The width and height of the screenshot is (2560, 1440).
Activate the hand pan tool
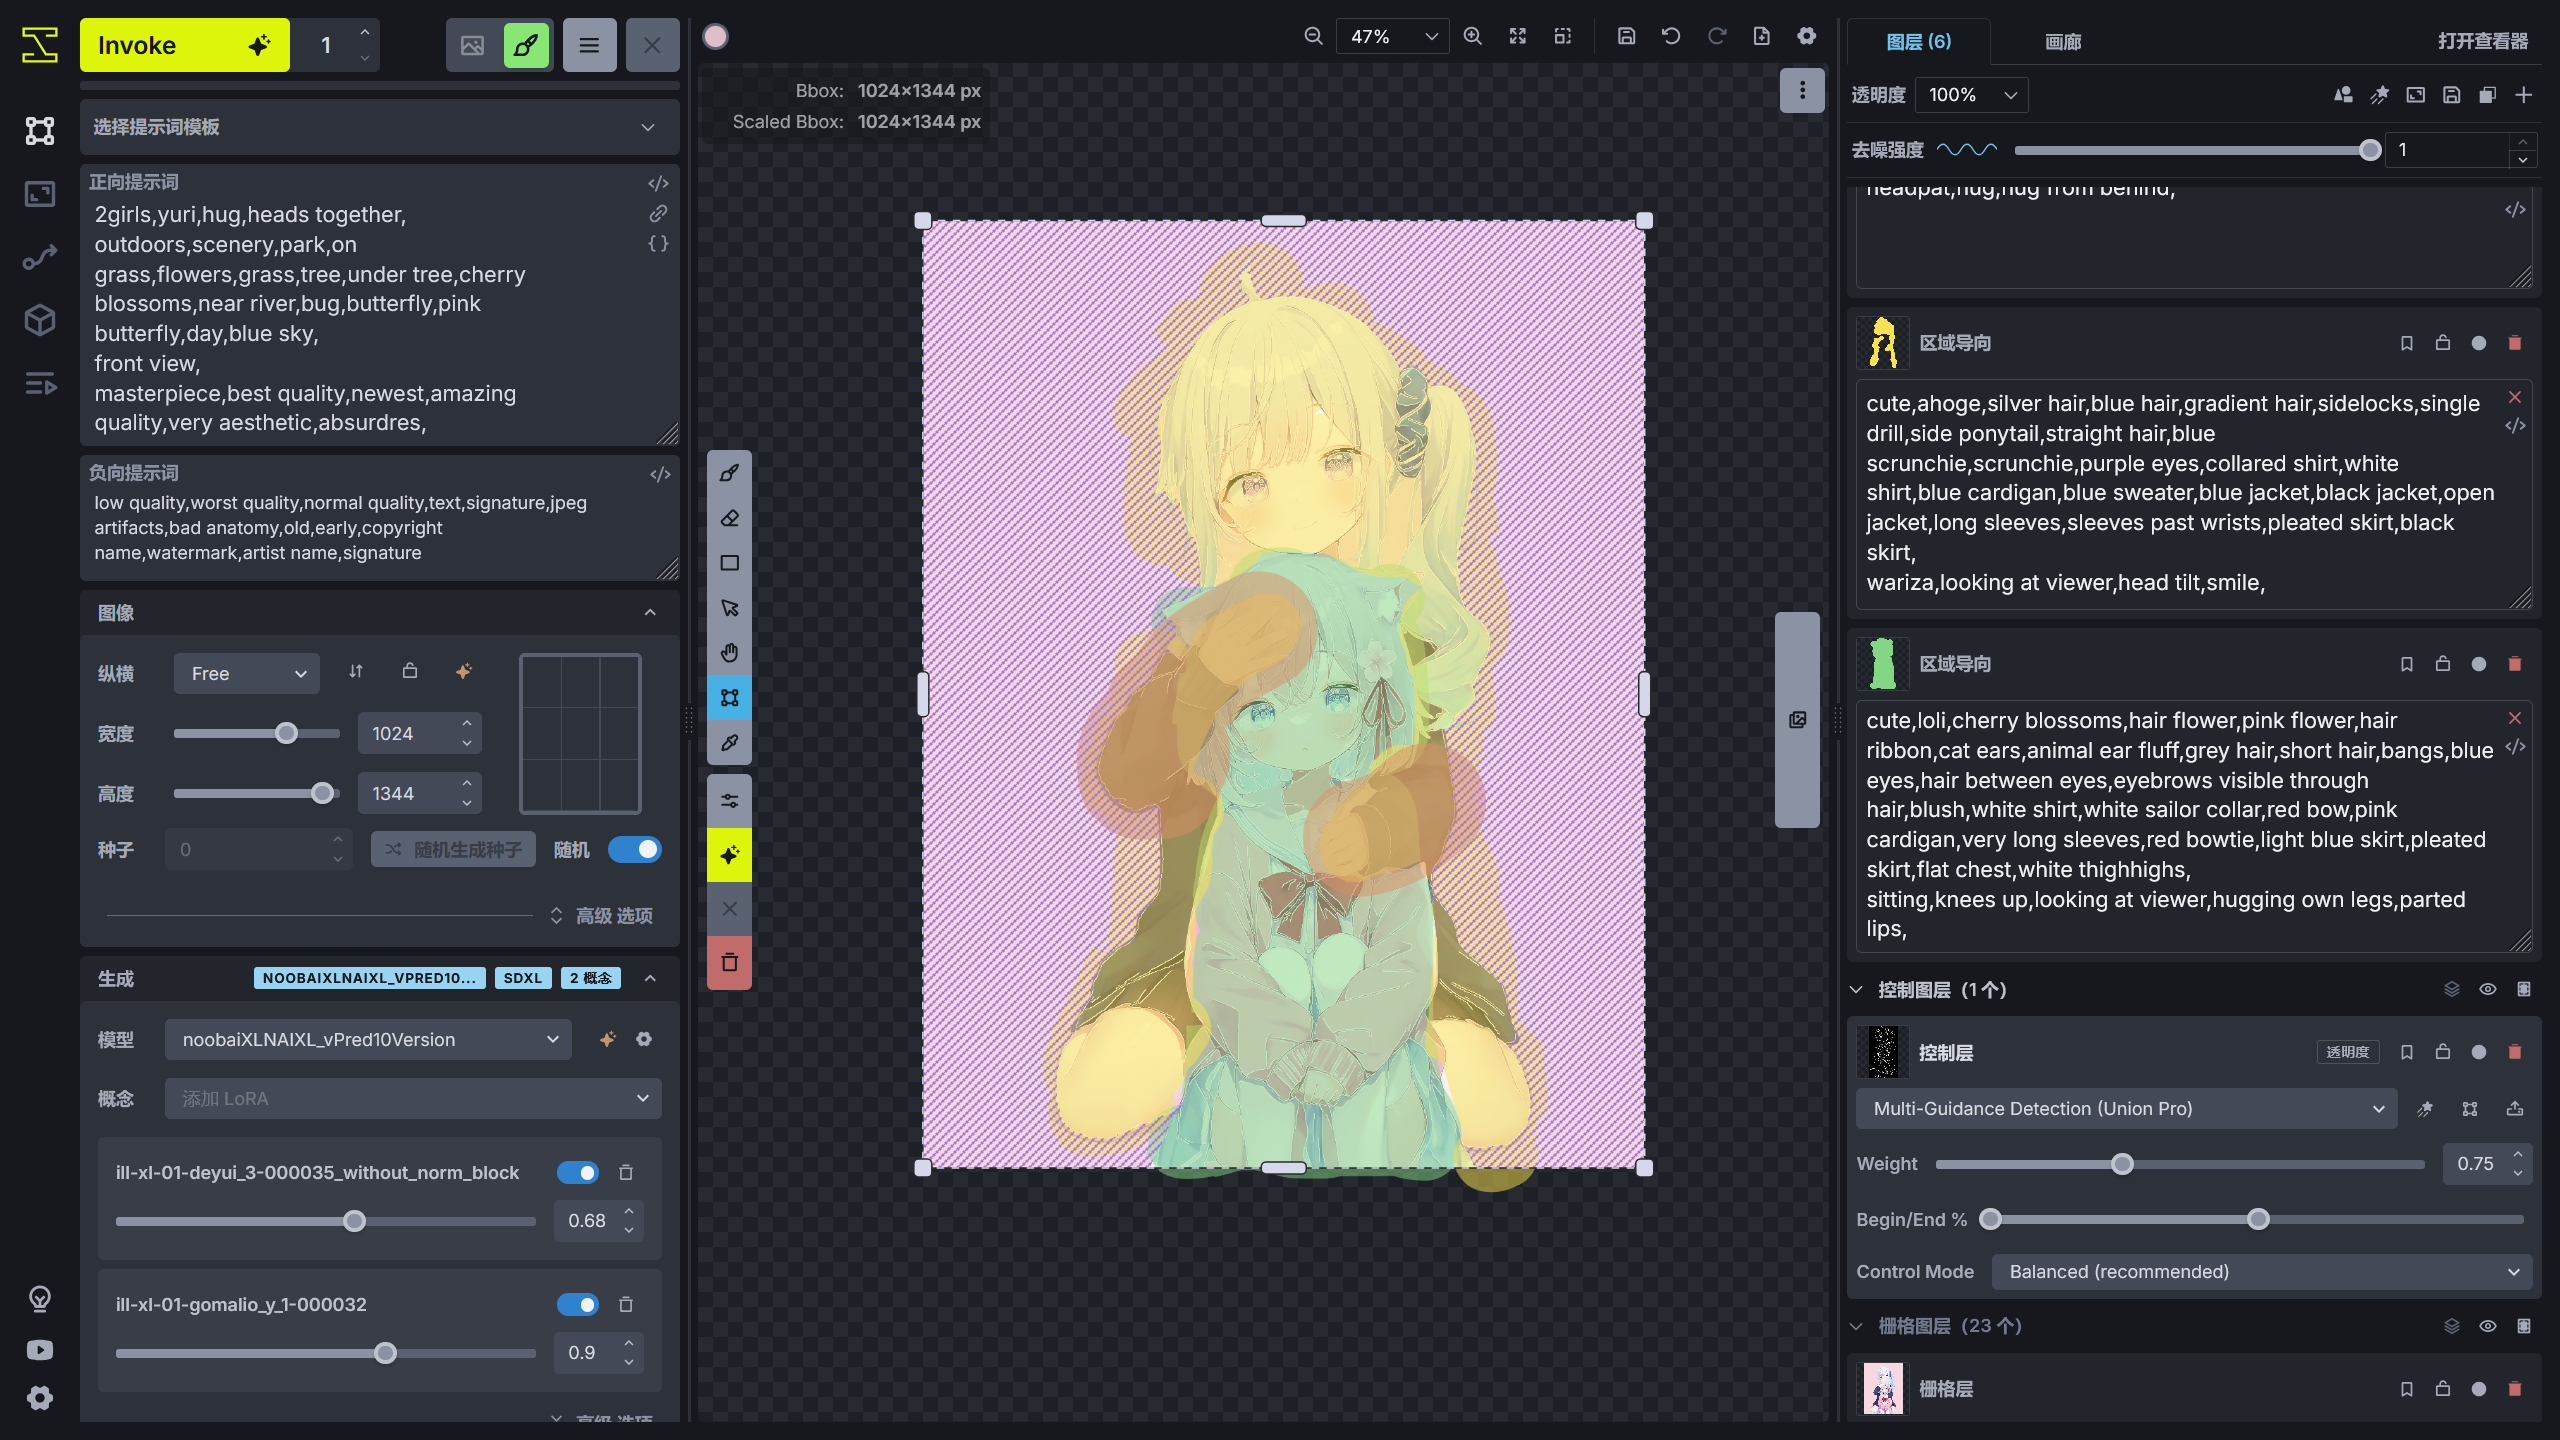pyautogui.click(x=729, y=653)
